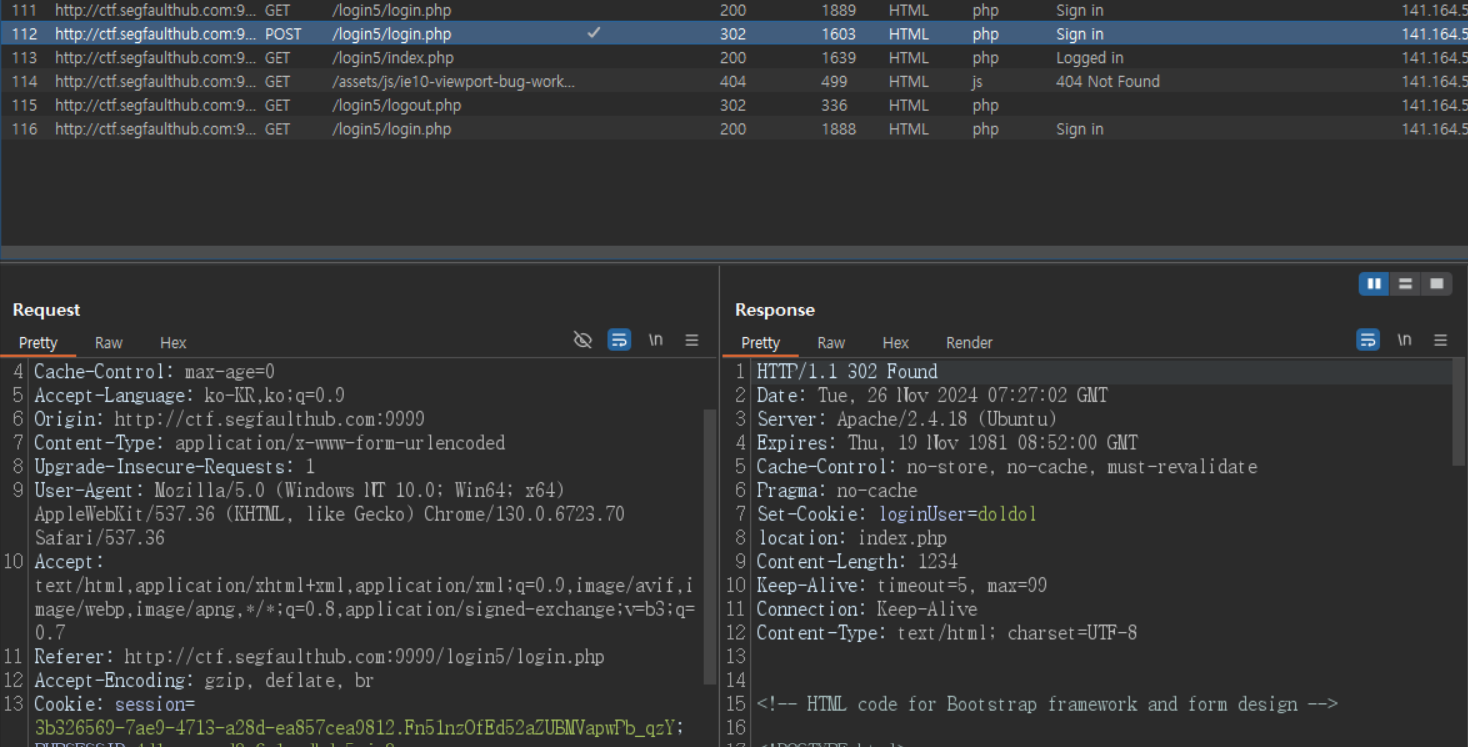
Task: Switch to Request Hex tab
Action: 173,342
